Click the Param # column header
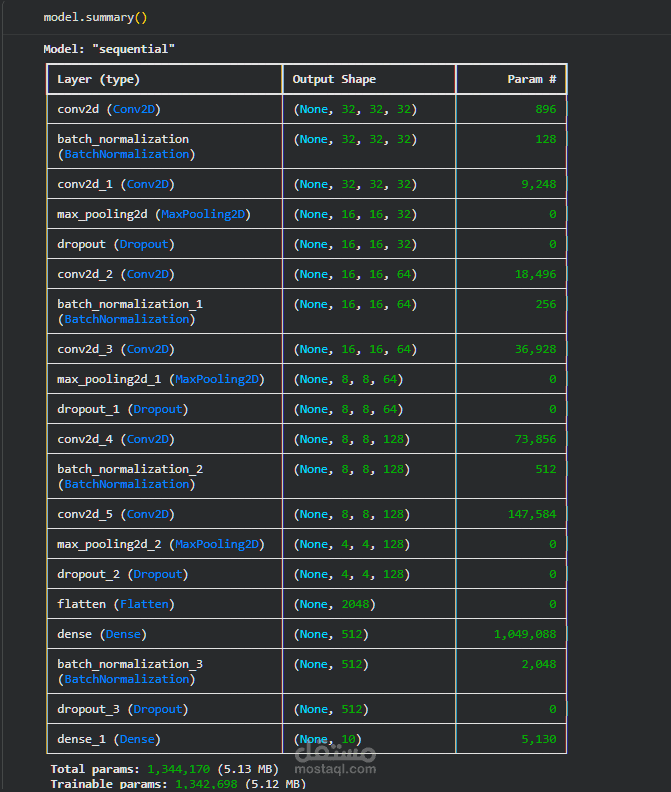This screenshot has width=671, height=792. point(537,79)
